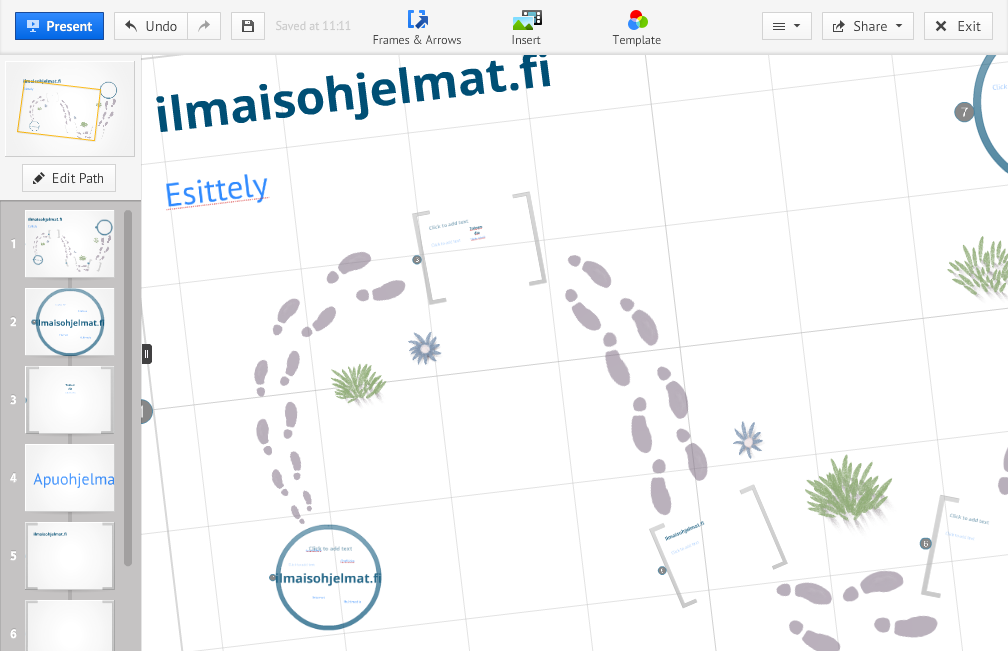This screenshot has height=651, width=1008.
Task: Start the presentation with Present button
Action: (x=59, y=26)
